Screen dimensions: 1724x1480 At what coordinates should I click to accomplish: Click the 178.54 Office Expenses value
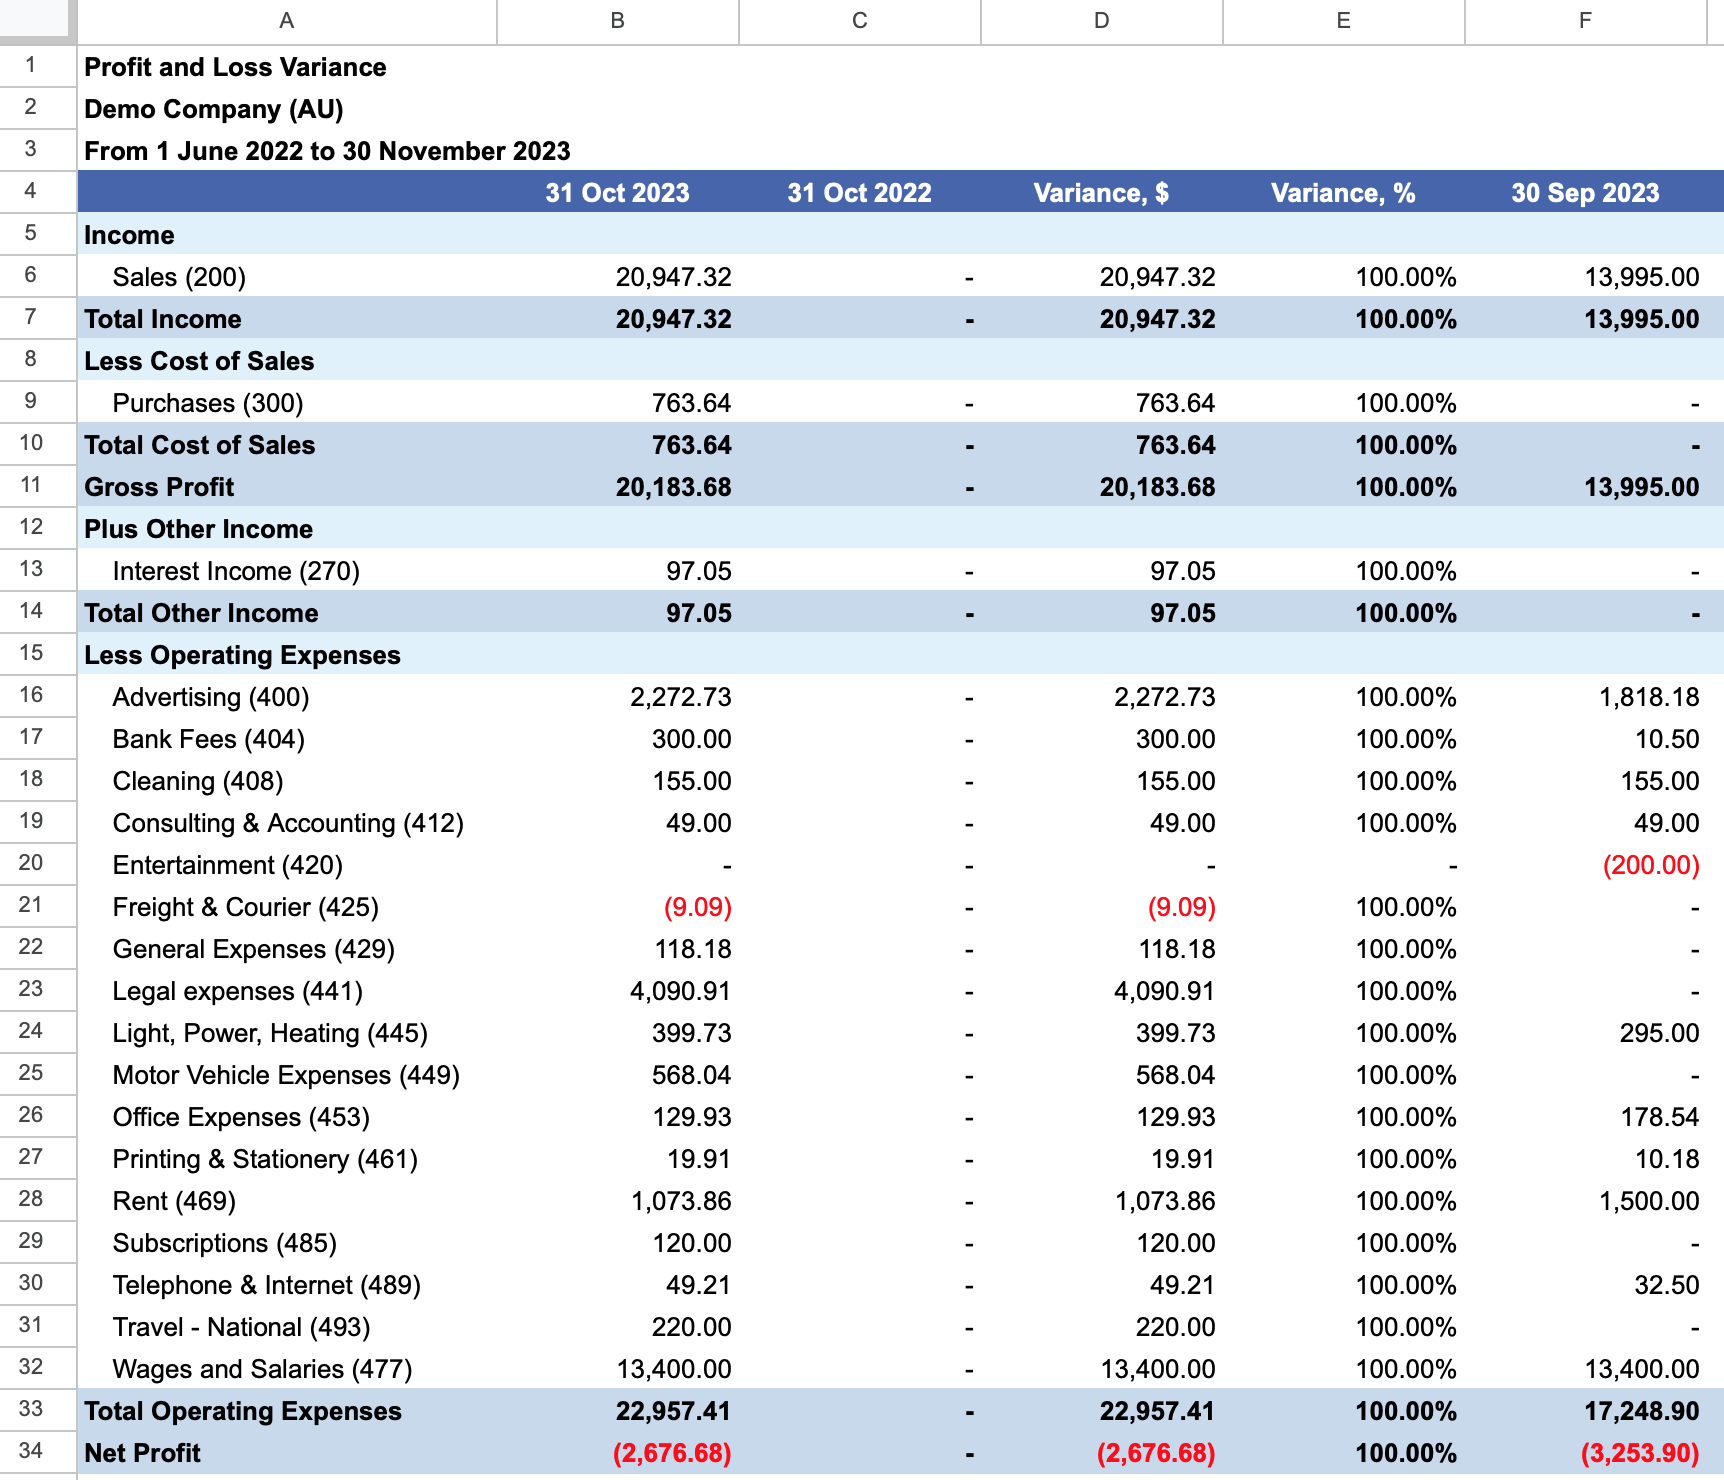[1660, 1117]
